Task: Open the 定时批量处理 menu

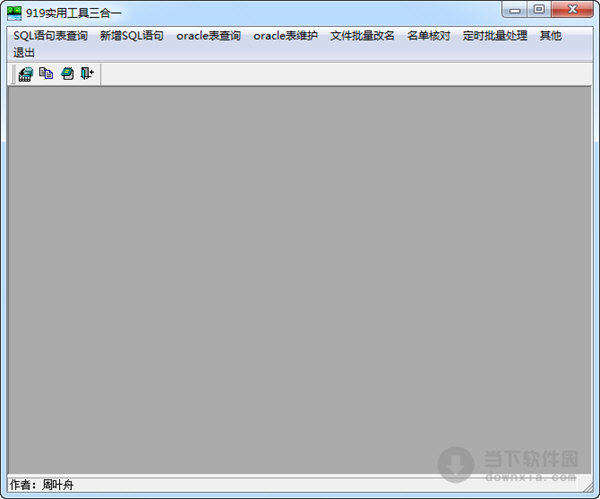Action: (495, 36)
